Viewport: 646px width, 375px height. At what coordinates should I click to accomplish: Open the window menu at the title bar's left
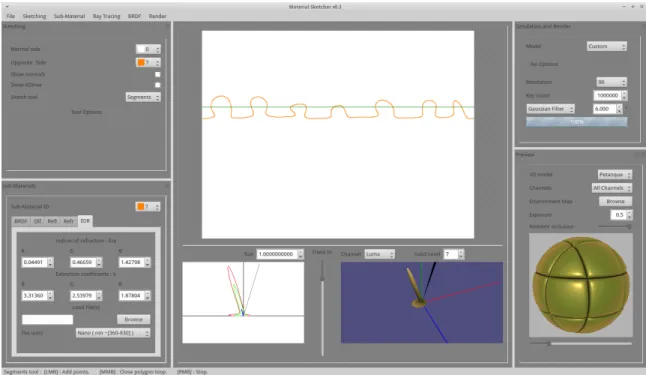(7, 7)
